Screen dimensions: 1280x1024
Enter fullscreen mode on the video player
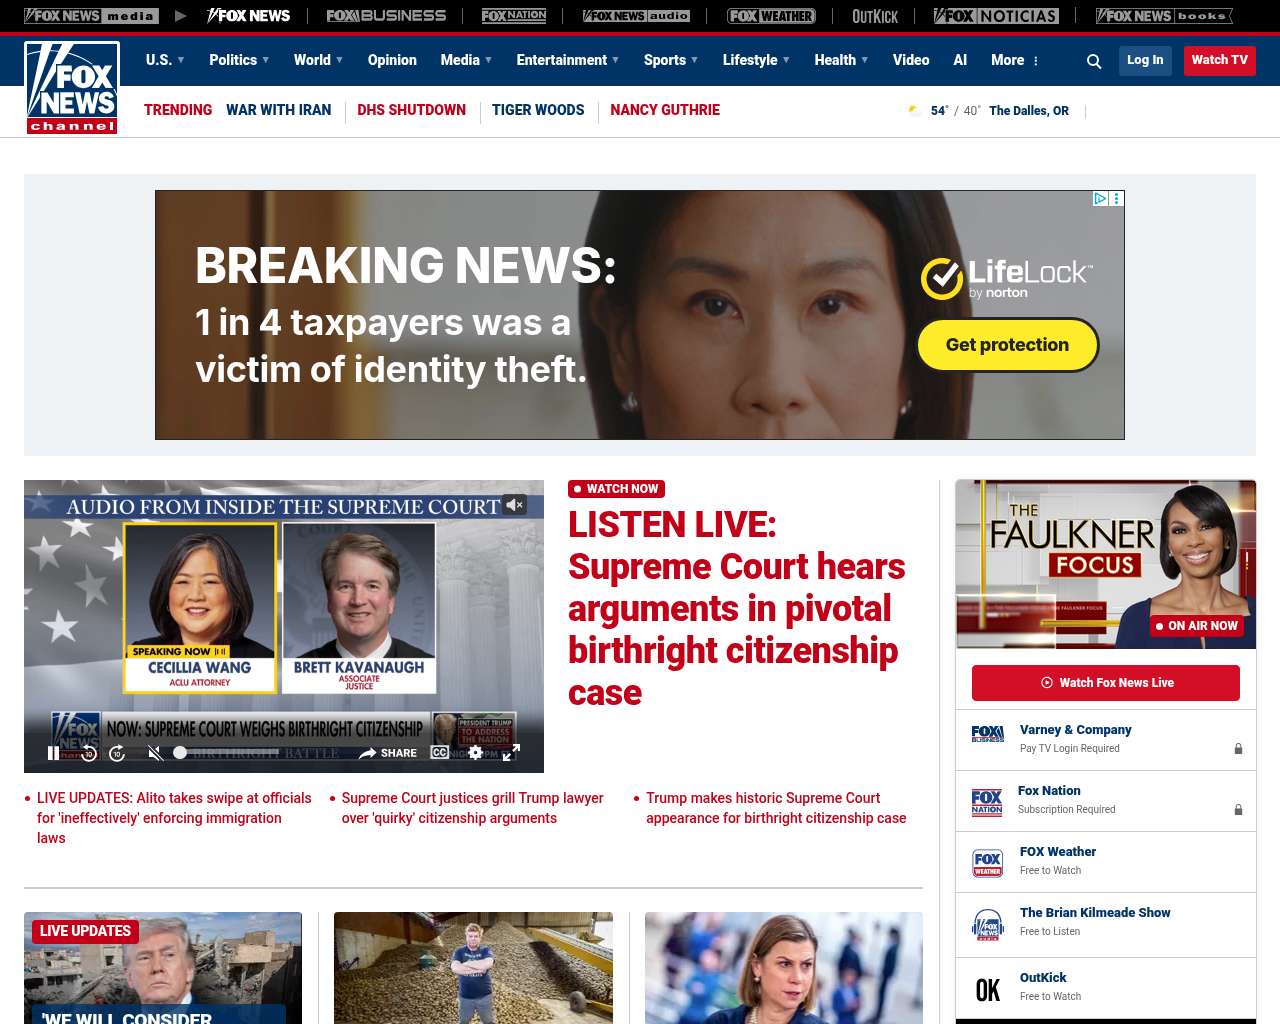[511, 752]
